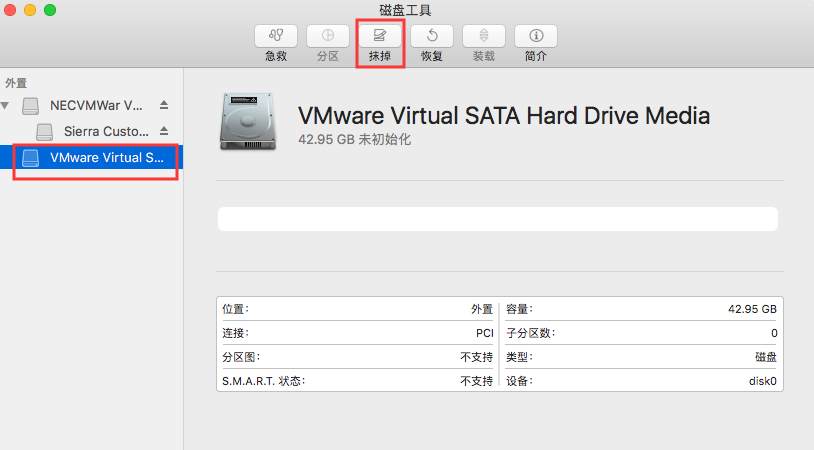Click the S.M.A.R.T. 状态 label
This screenshot has width=814, height=450.
(263, 381)
